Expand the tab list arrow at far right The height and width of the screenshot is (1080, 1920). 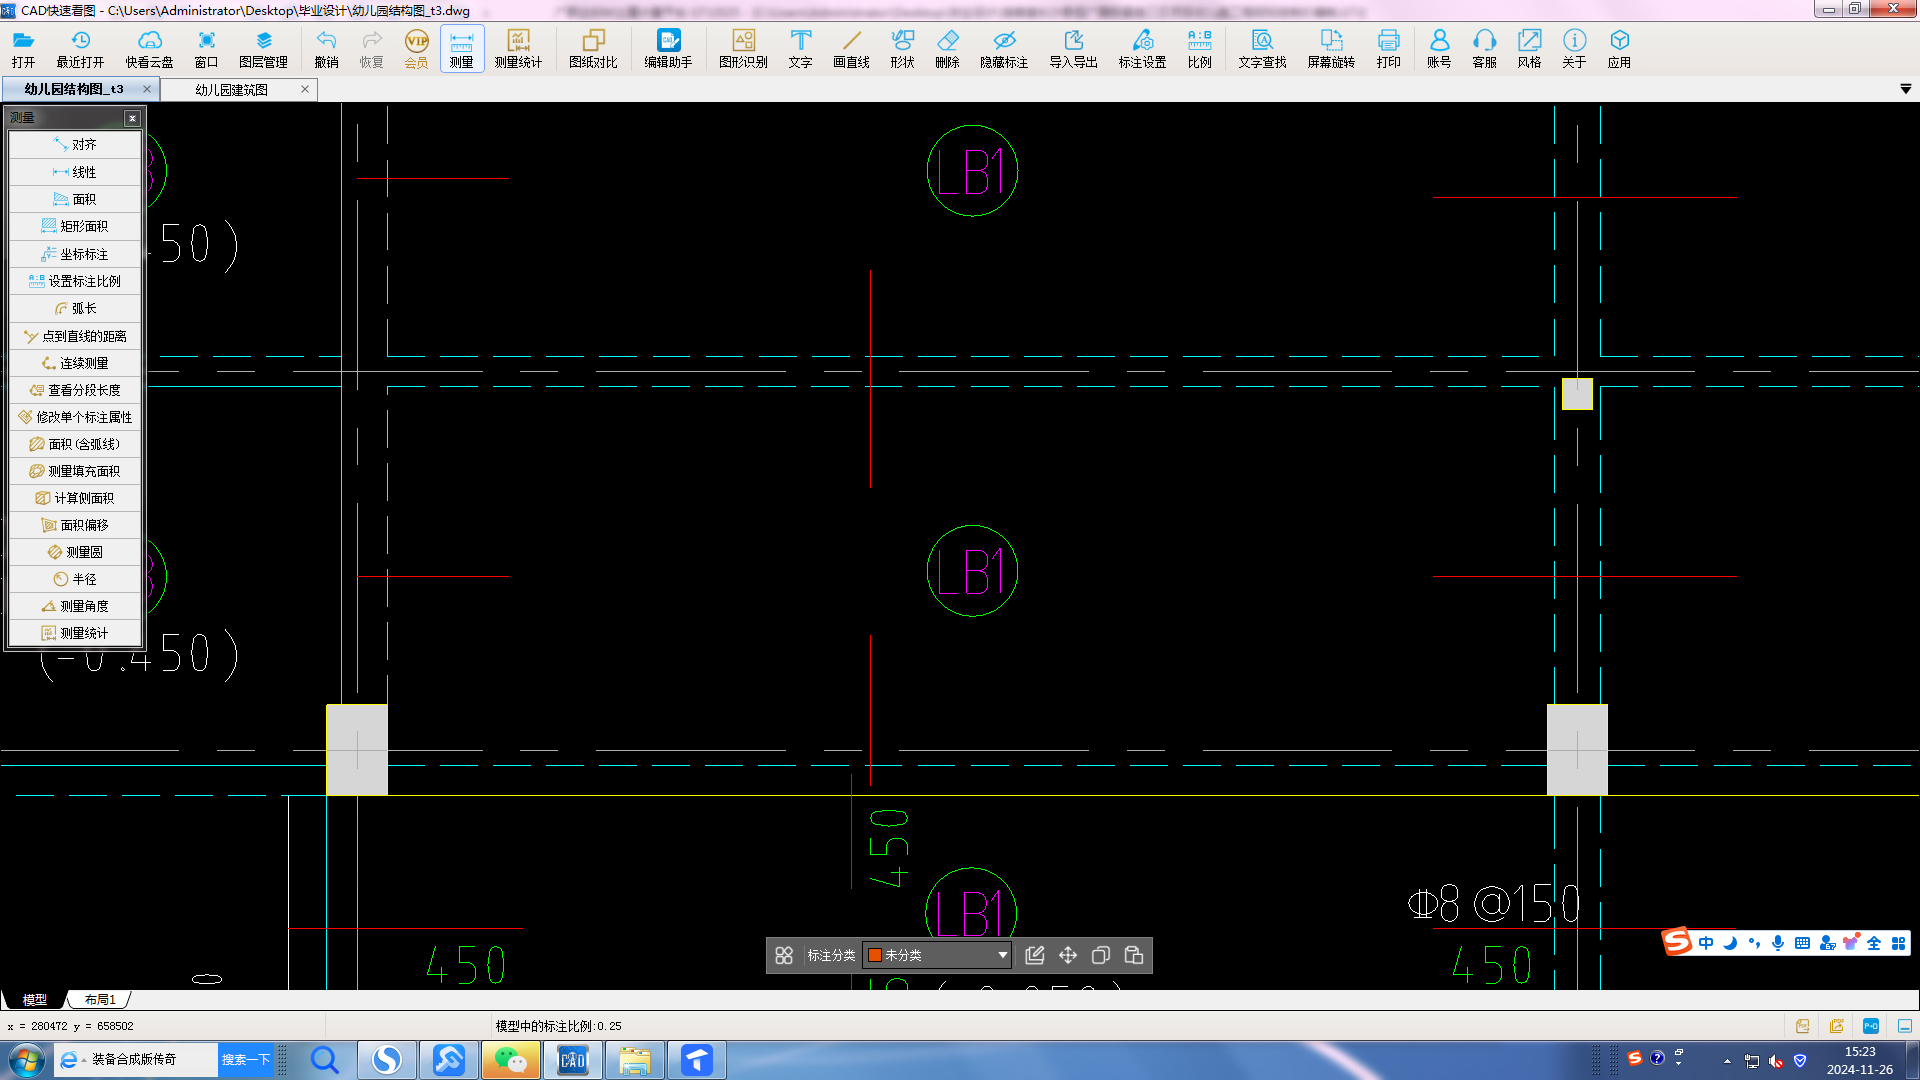pos(1905,89)
